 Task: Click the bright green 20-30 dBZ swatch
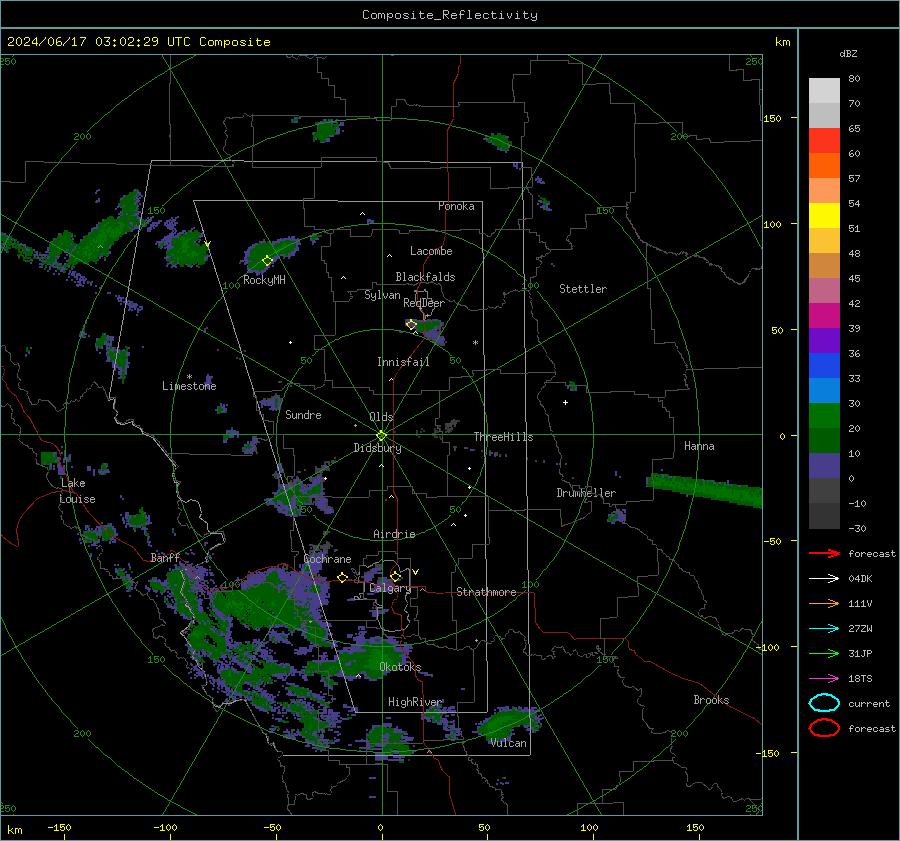[x=824, y=416]
